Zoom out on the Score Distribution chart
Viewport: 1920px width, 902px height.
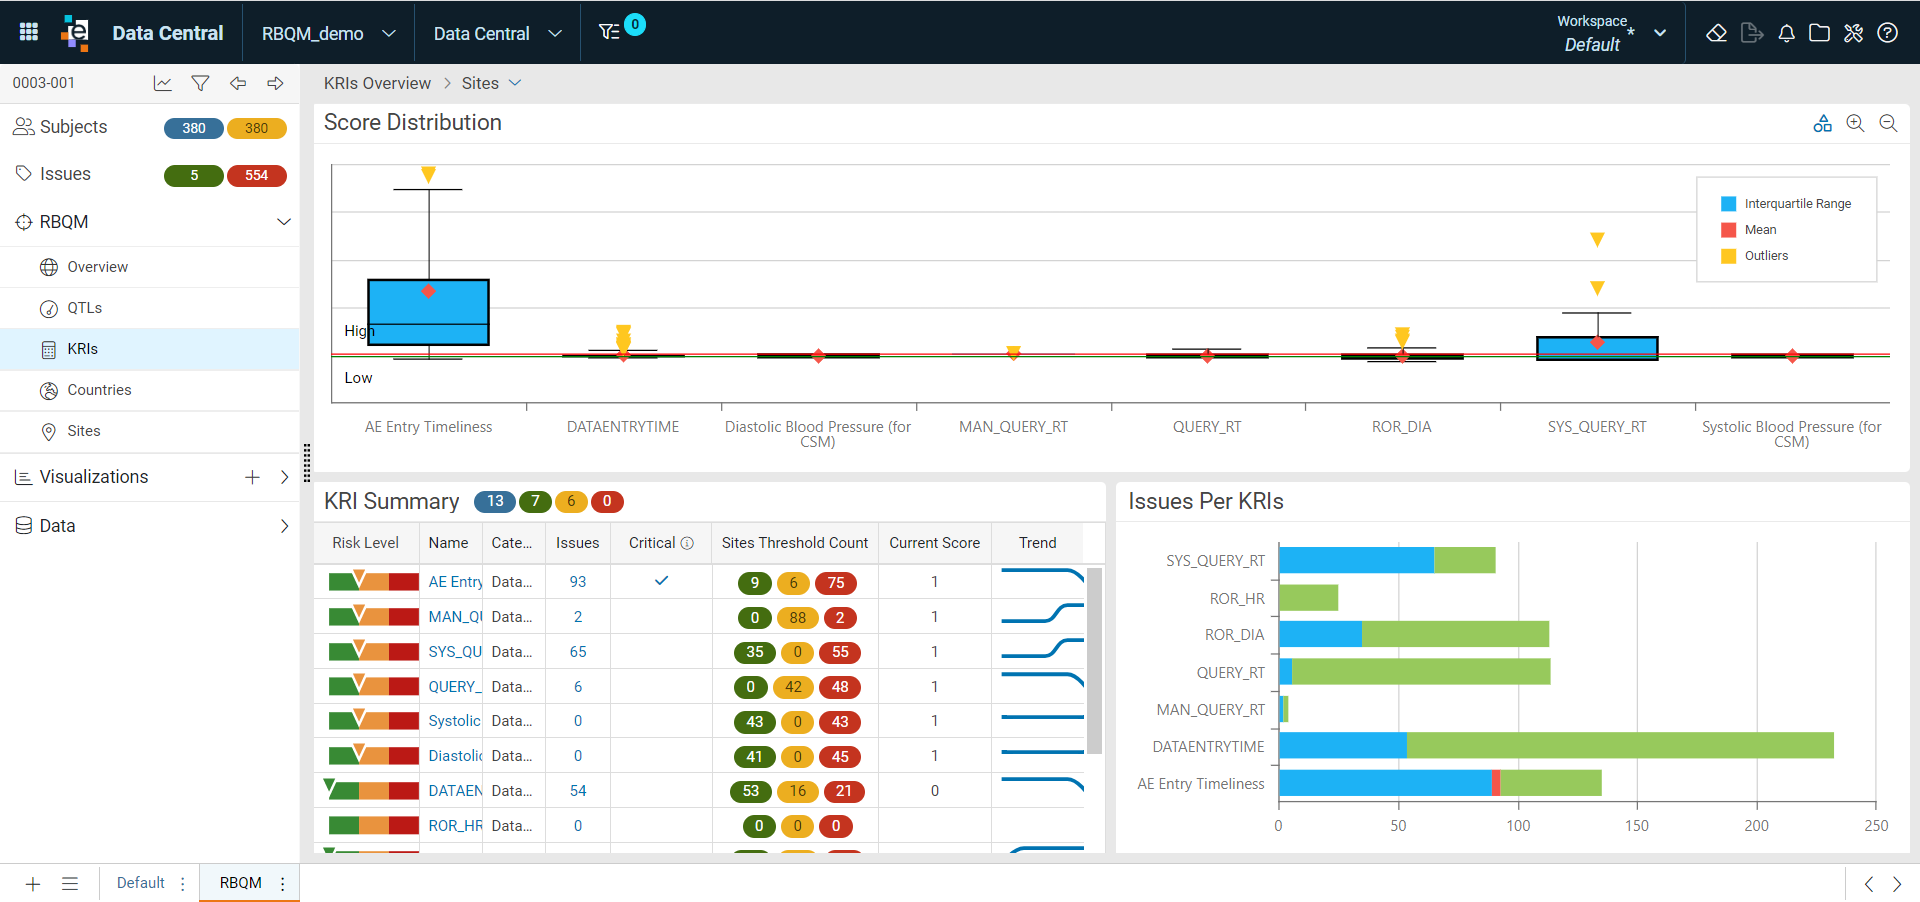click(1888, 123)
